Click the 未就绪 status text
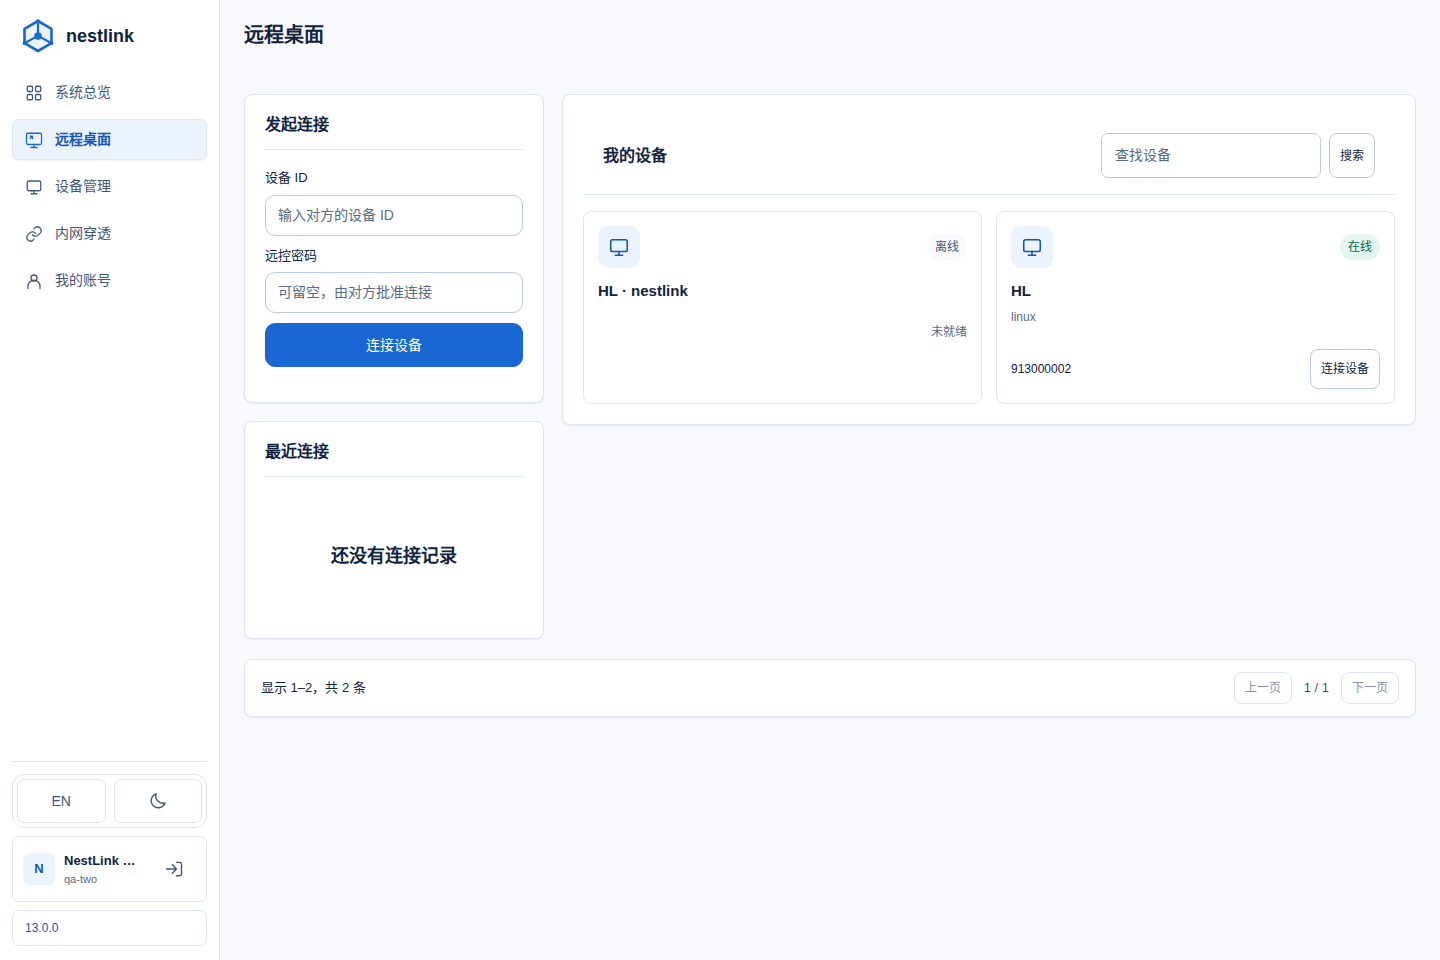This screenshot has height=960, width=1440. tap(949, 331)
